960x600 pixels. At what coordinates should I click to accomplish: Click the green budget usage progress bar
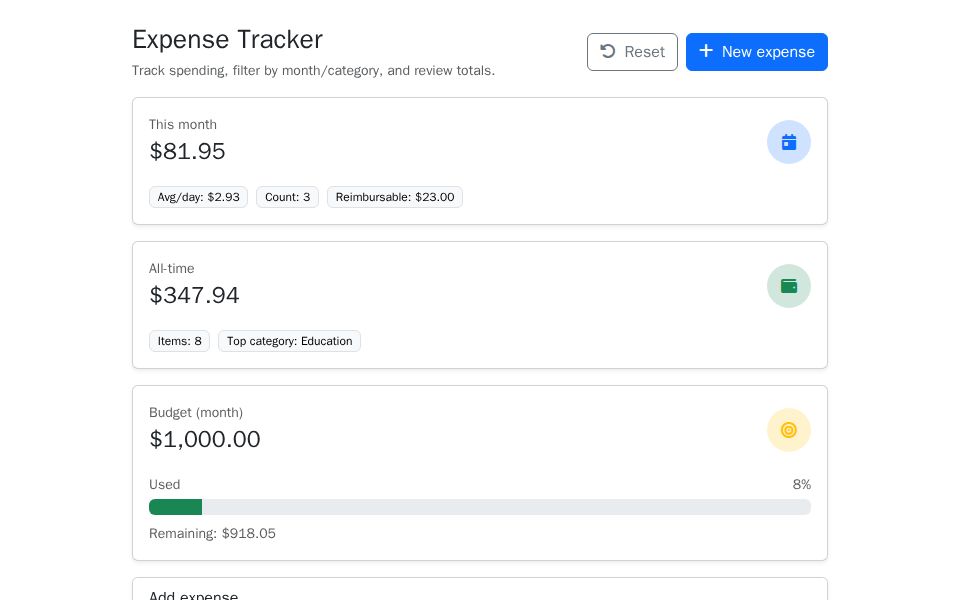(x=175, y=507)
